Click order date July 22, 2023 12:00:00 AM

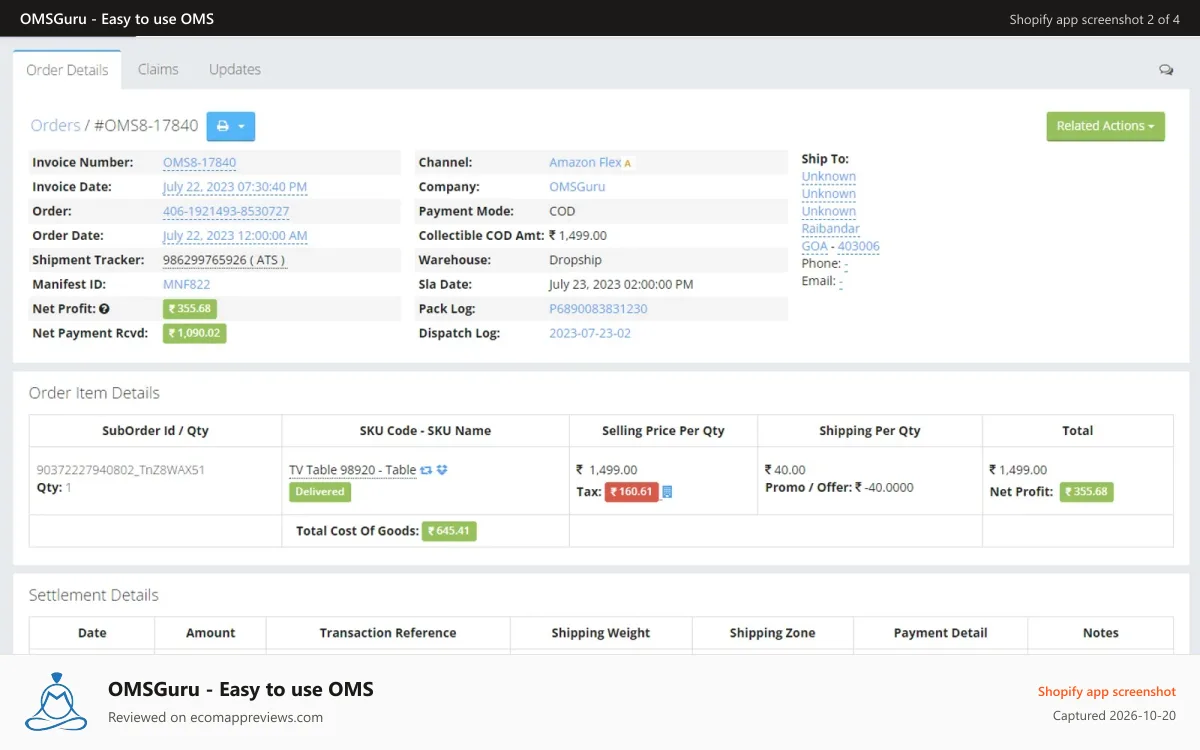235,236
